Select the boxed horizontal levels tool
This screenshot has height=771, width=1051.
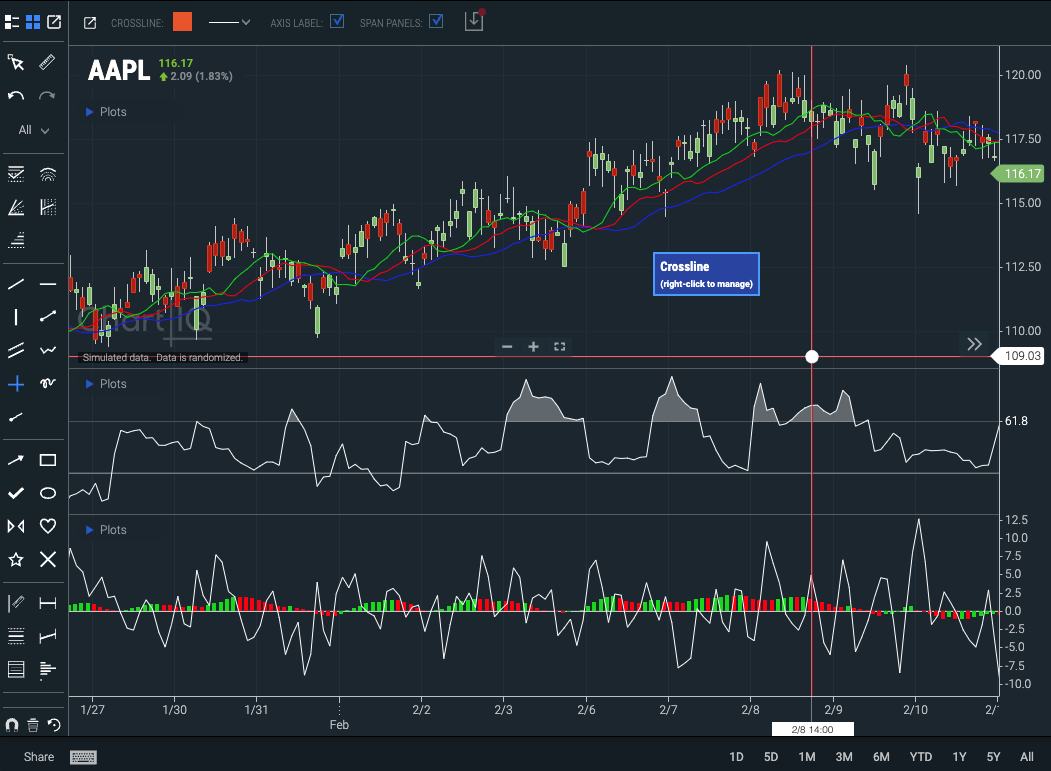(16, 669)
